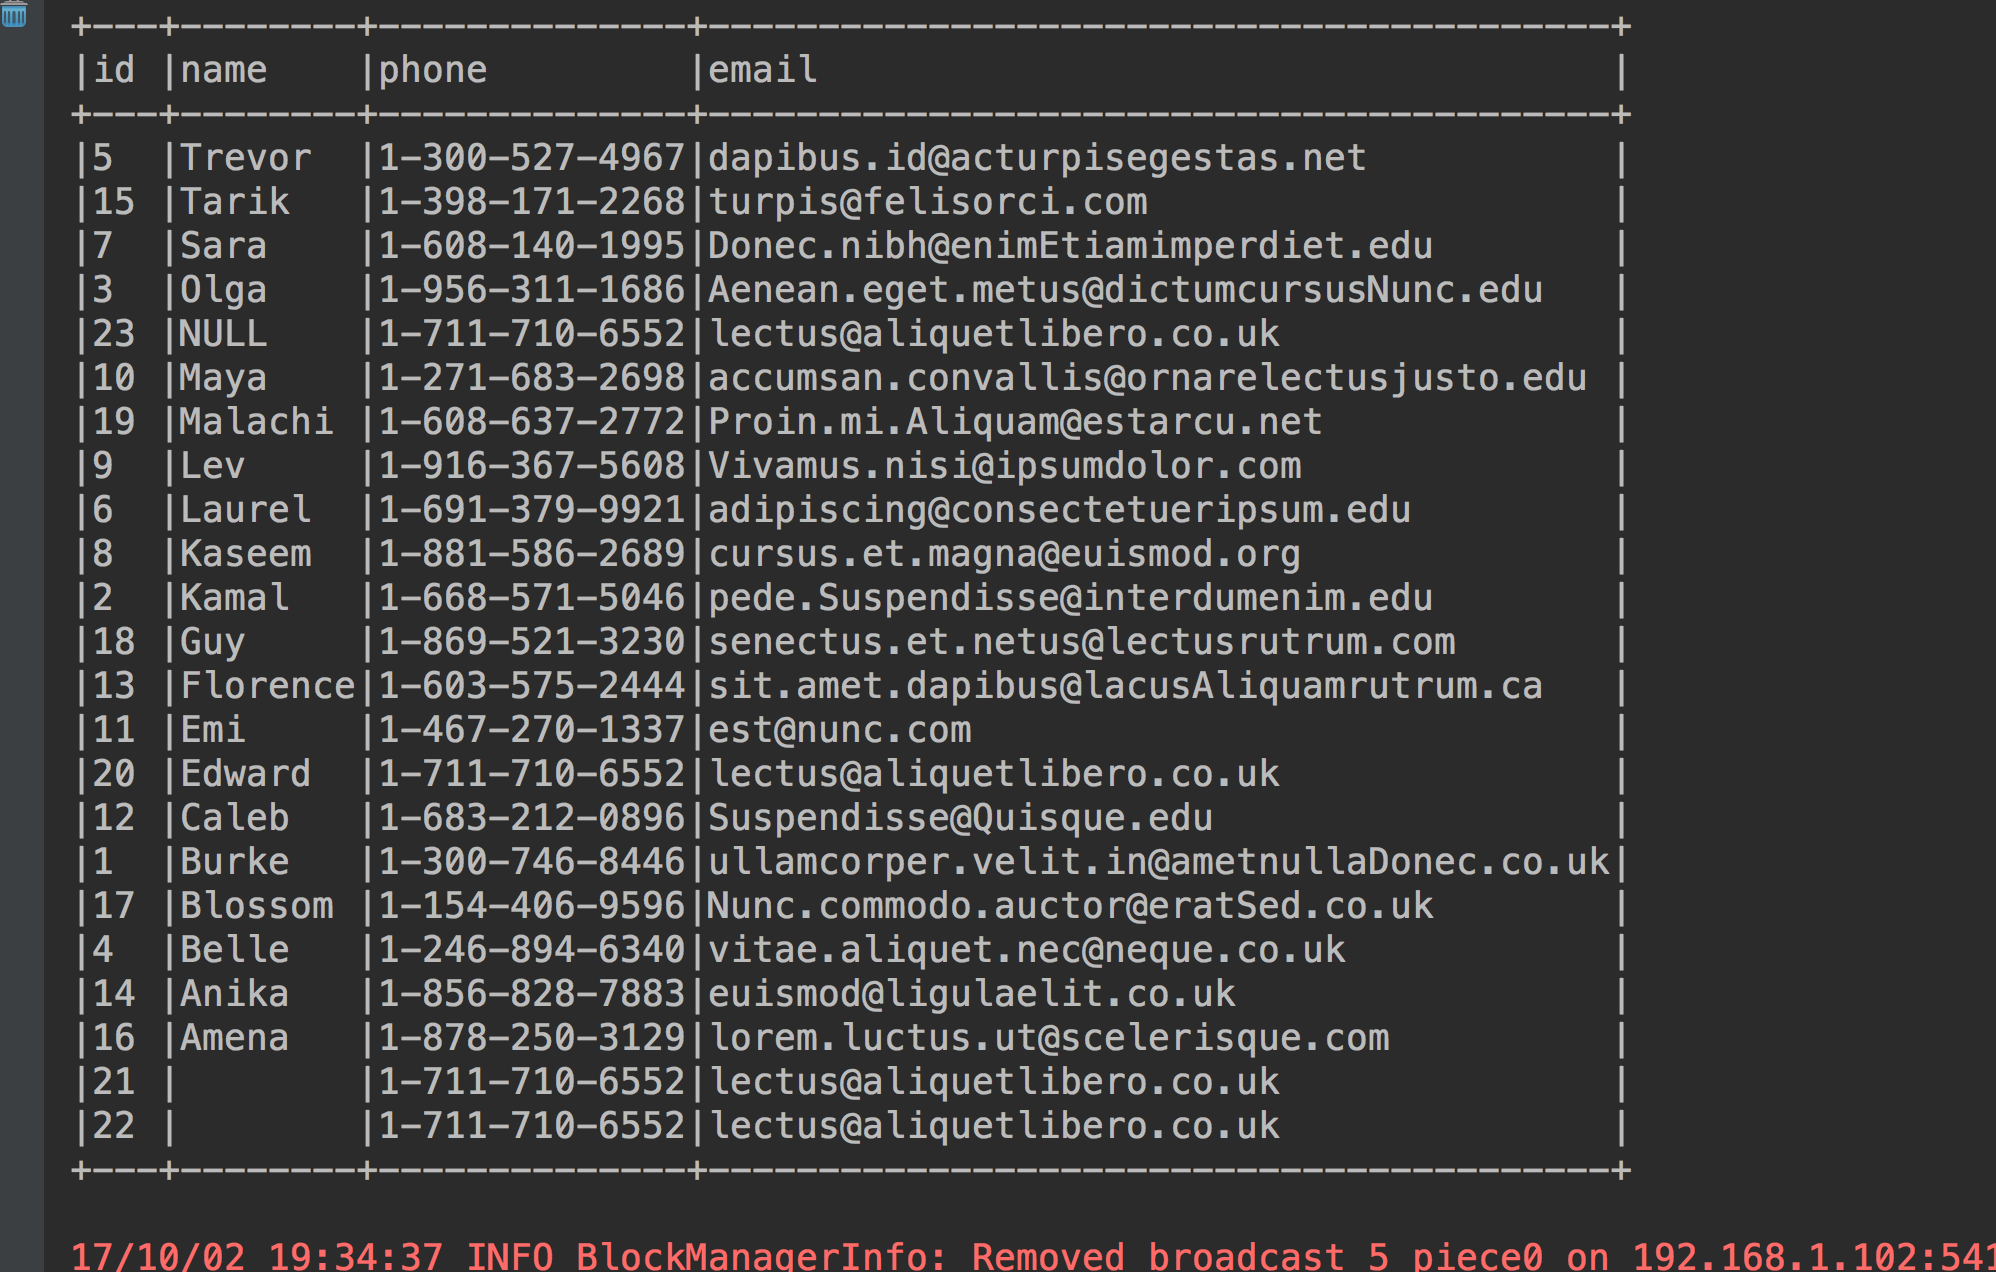This screenshot has width=1996, height=1272.
Task: Click email turpis@felisorci.com
Action: click(927, 202)
